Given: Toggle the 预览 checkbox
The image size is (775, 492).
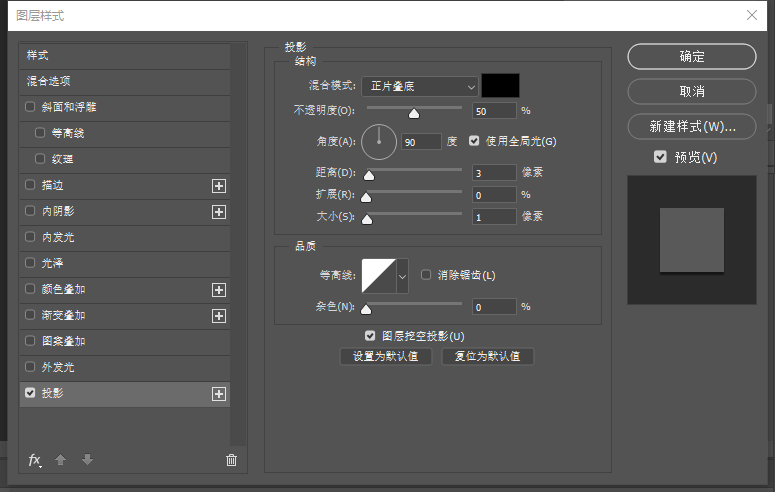Looking at the screenshot, I should [660, 157].
